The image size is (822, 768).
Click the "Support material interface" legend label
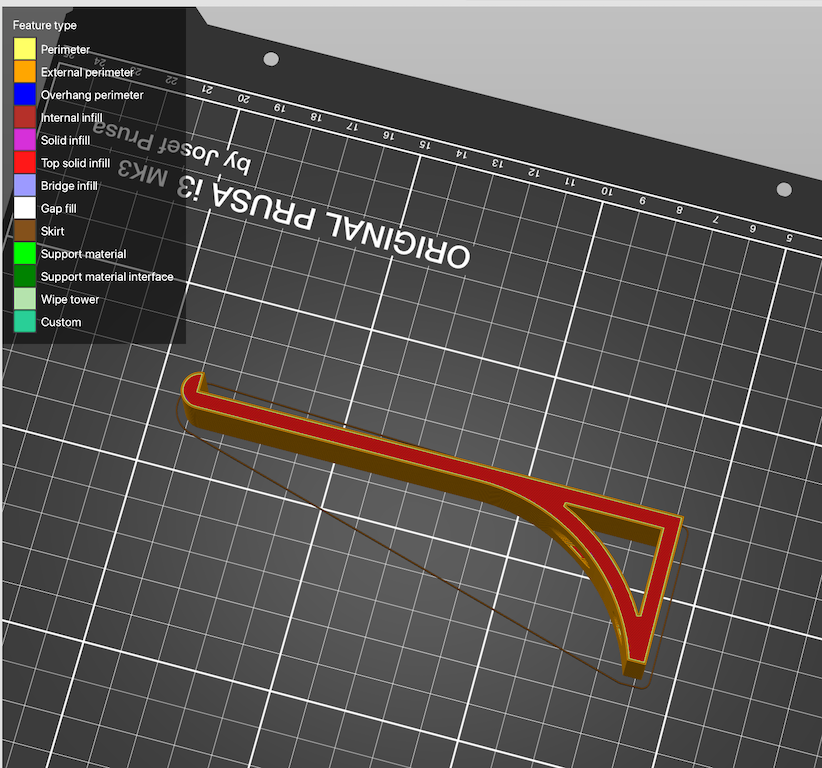tap(107, 277)
